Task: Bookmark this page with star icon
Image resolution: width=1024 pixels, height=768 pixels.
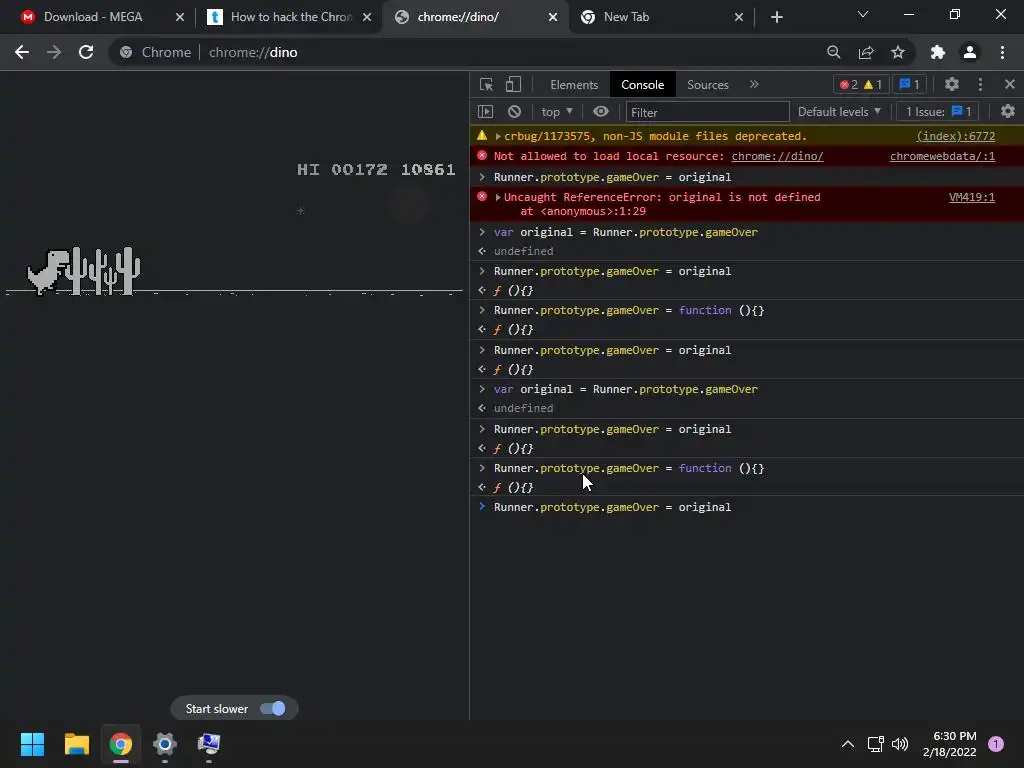Action: 898,52
